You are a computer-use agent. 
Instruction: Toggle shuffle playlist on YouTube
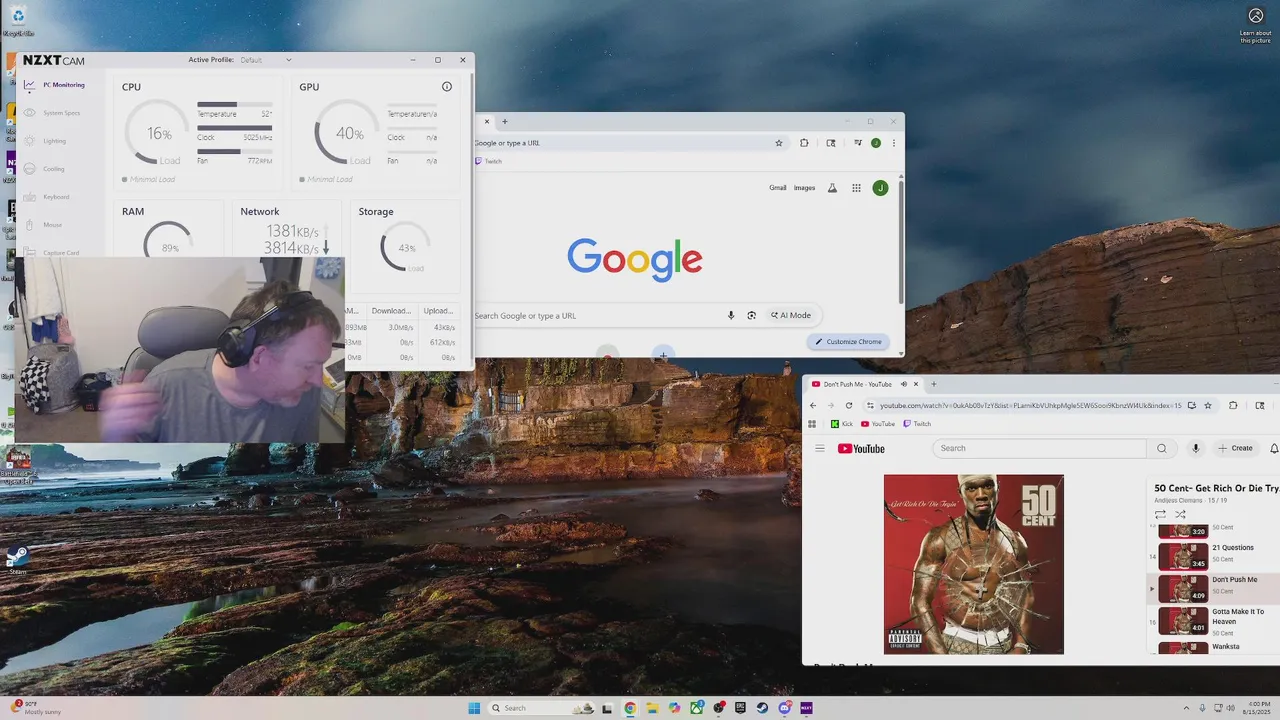click(1180, 514)
